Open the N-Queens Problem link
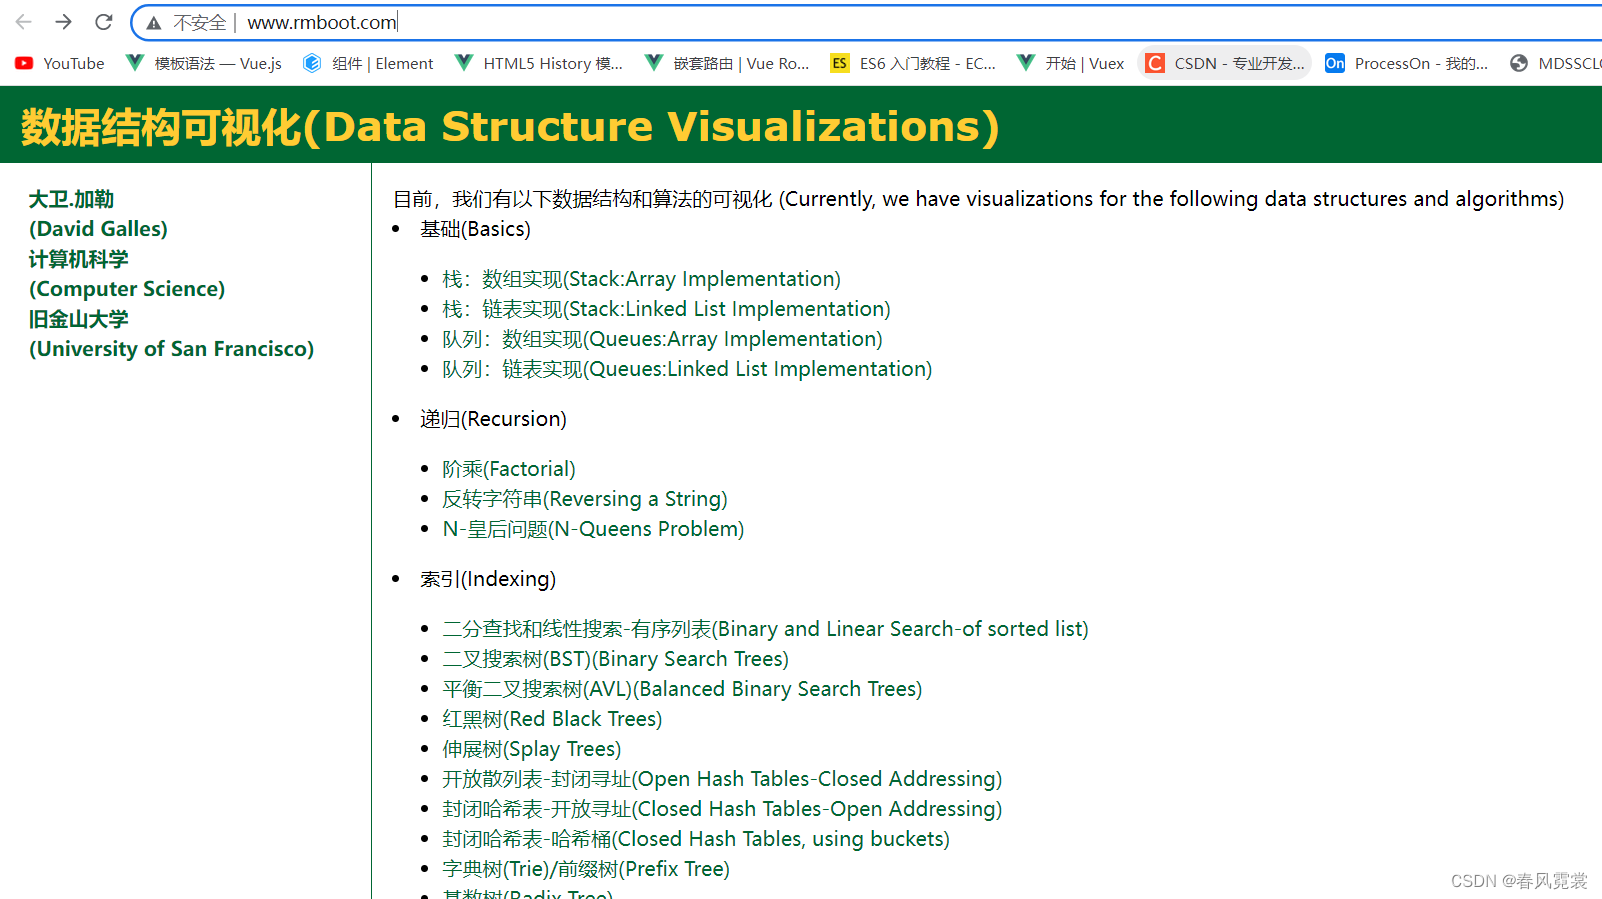The width and height of the screenshot is (1602, 899). 594,529
